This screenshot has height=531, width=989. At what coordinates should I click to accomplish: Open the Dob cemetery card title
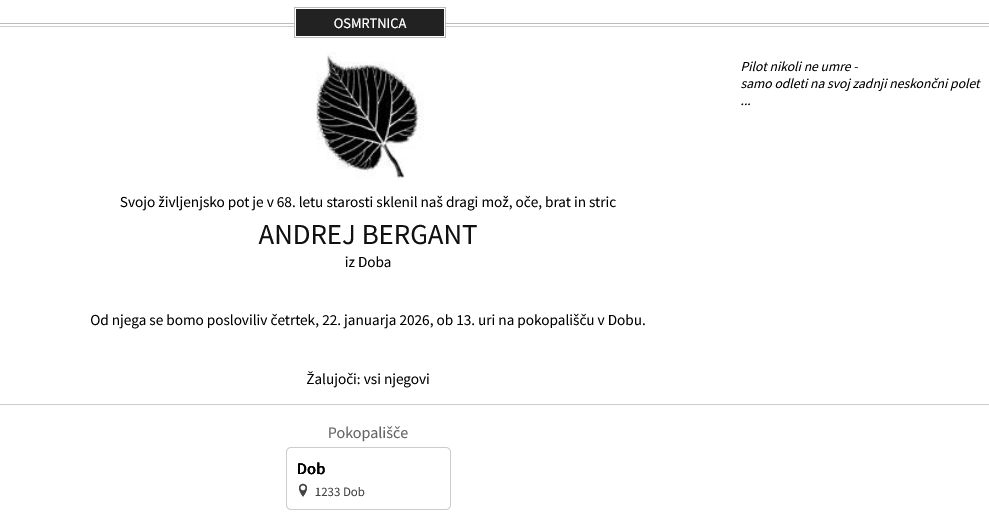pos(311,468)
